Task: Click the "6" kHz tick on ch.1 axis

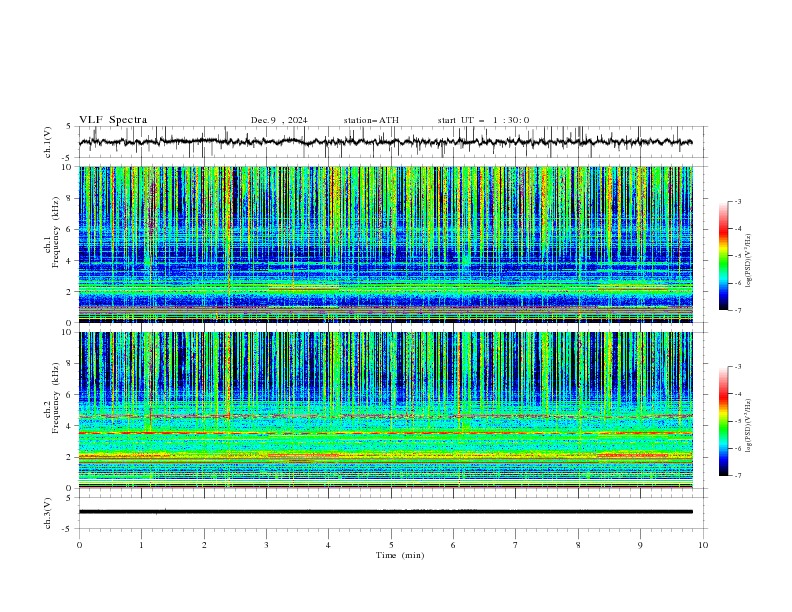Action: click(70, 229)
